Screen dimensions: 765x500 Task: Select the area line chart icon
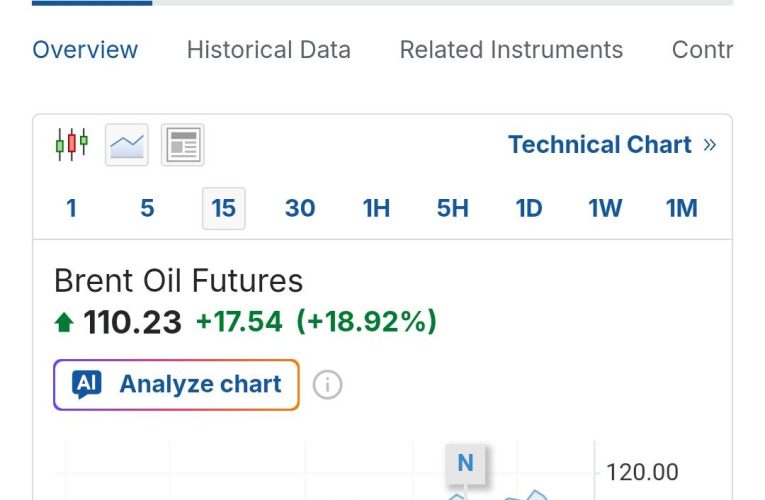coord(127,145)
